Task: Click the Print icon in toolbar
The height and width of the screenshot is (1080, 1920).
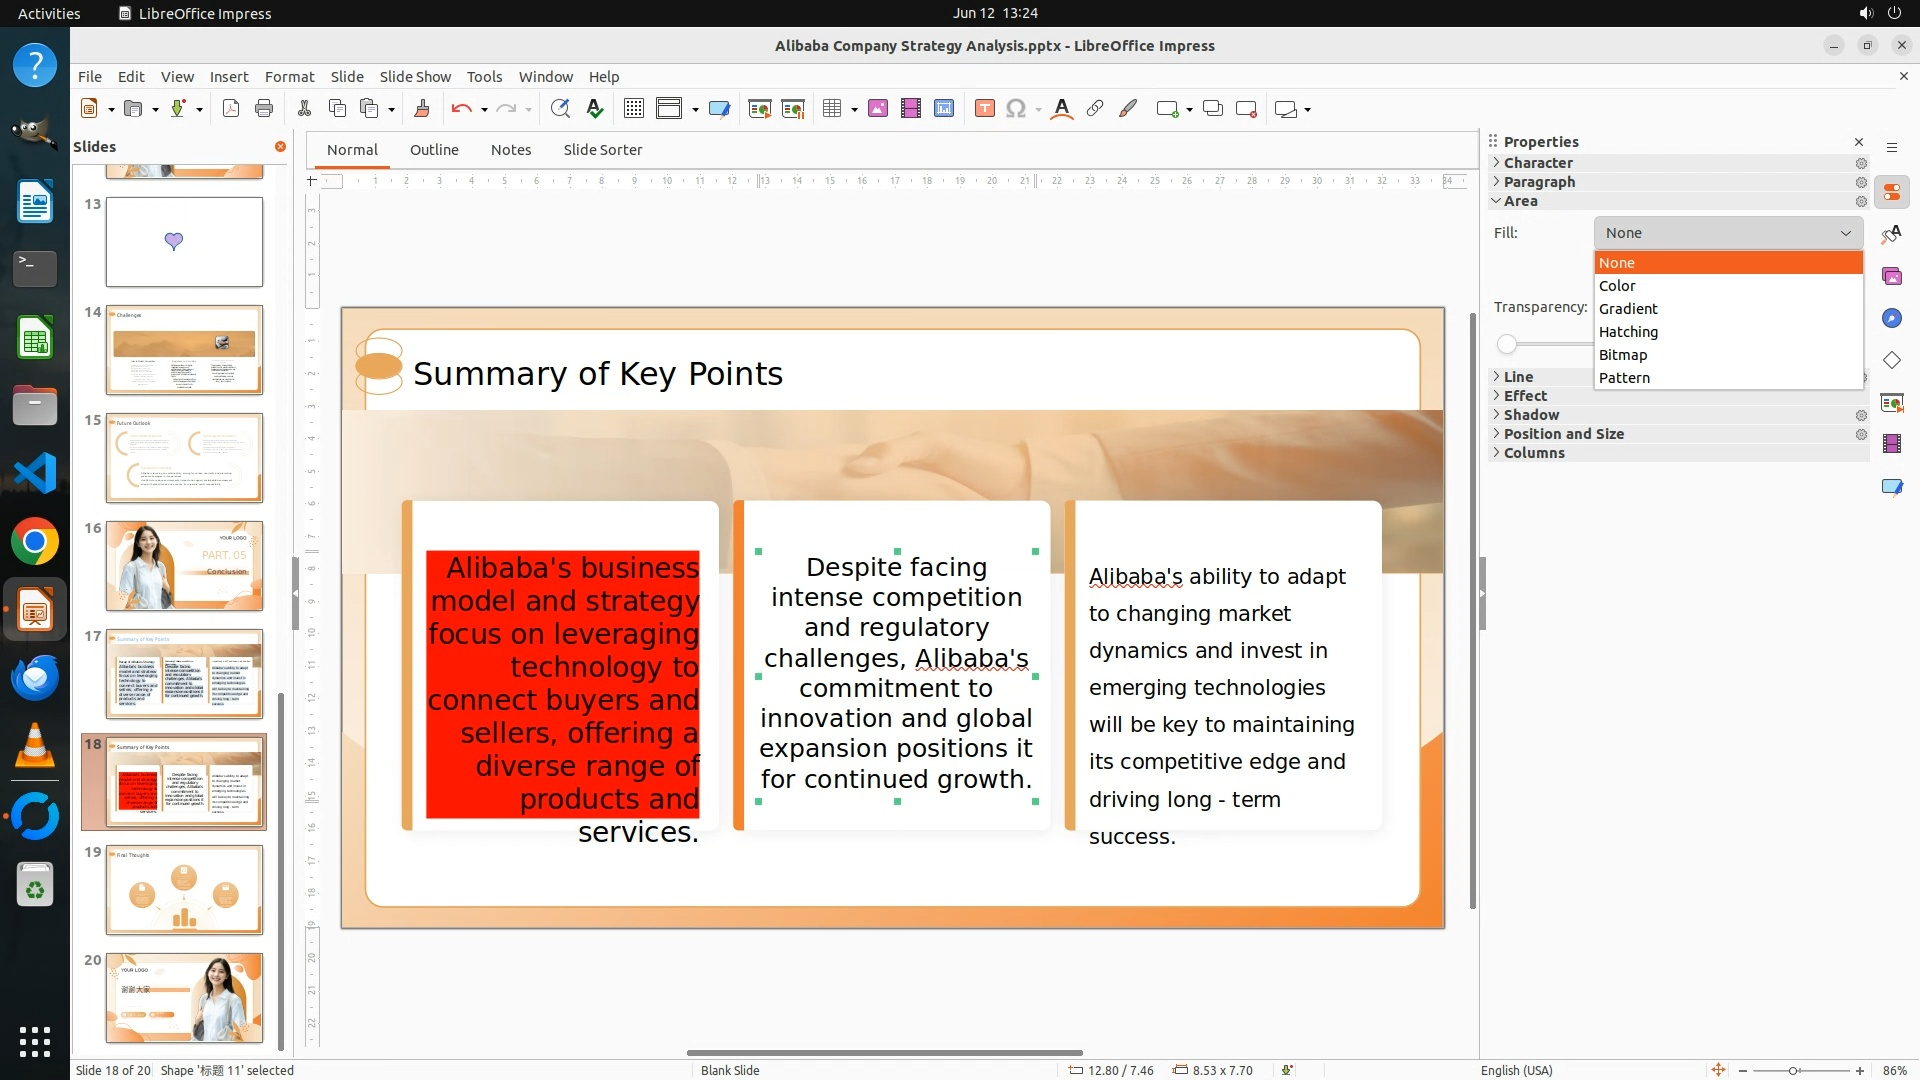Action: tap(264, 109)
